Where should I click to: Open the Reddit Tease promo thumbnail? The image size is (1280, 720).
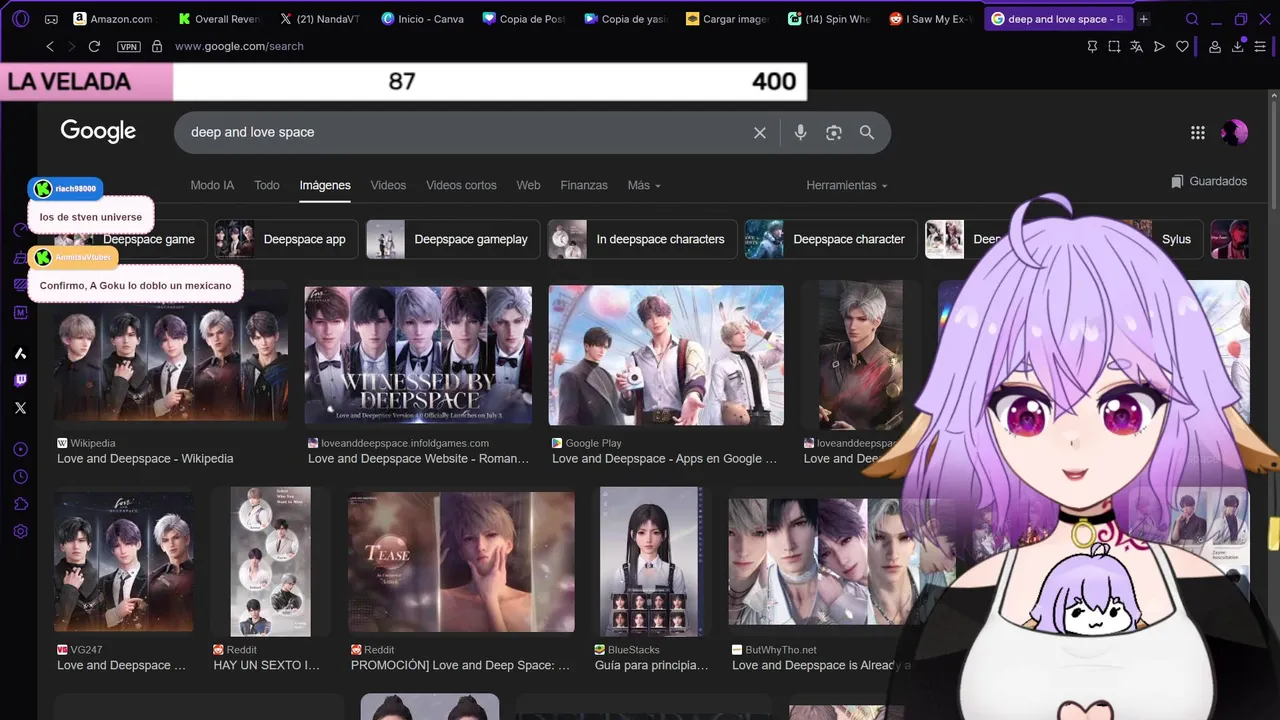(461, 562)
